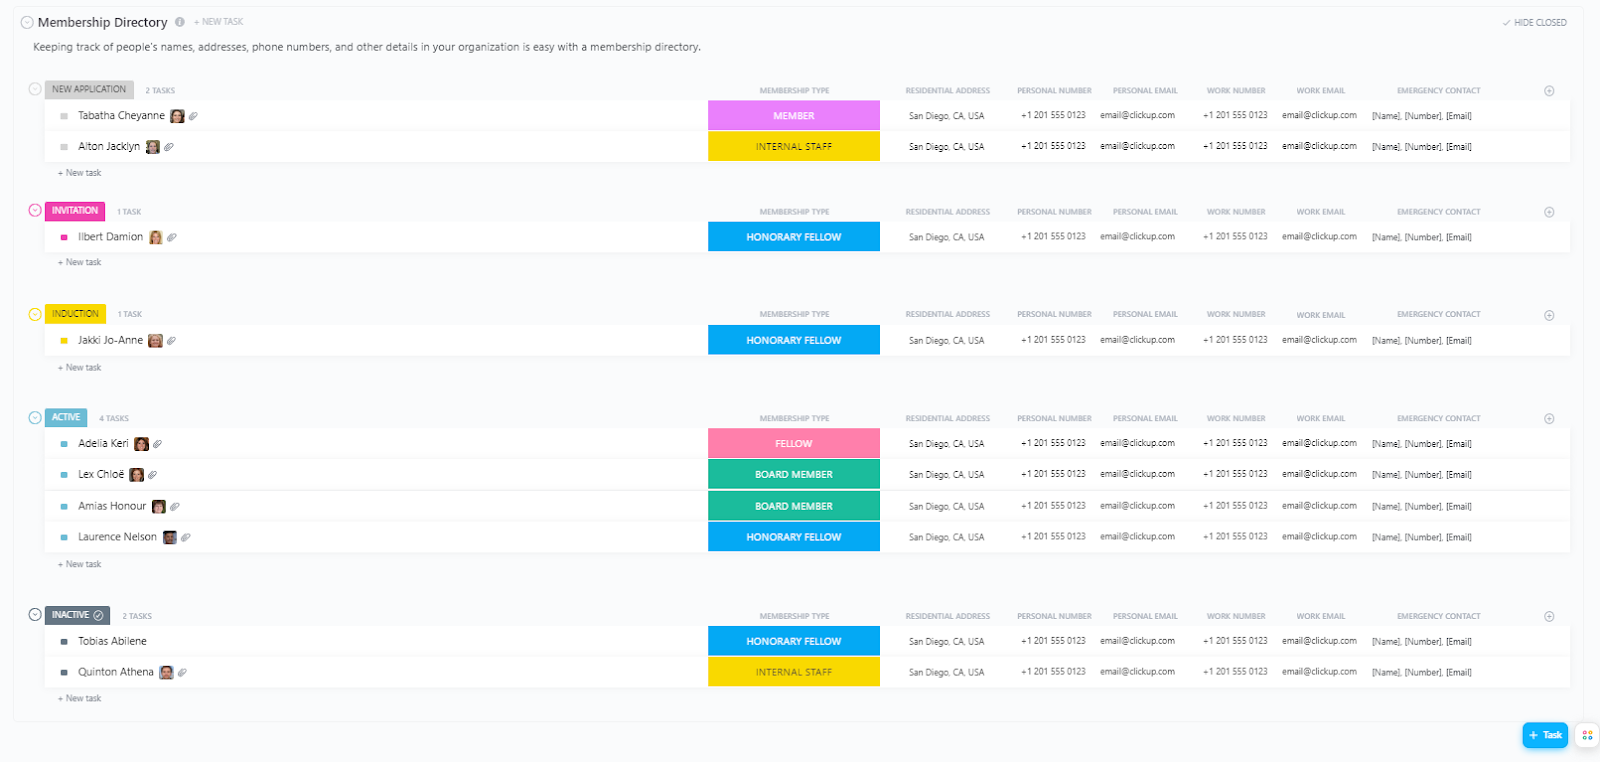Click Quinton Athena's assignee avatar

pyautogui.click(x=166, y=673)
